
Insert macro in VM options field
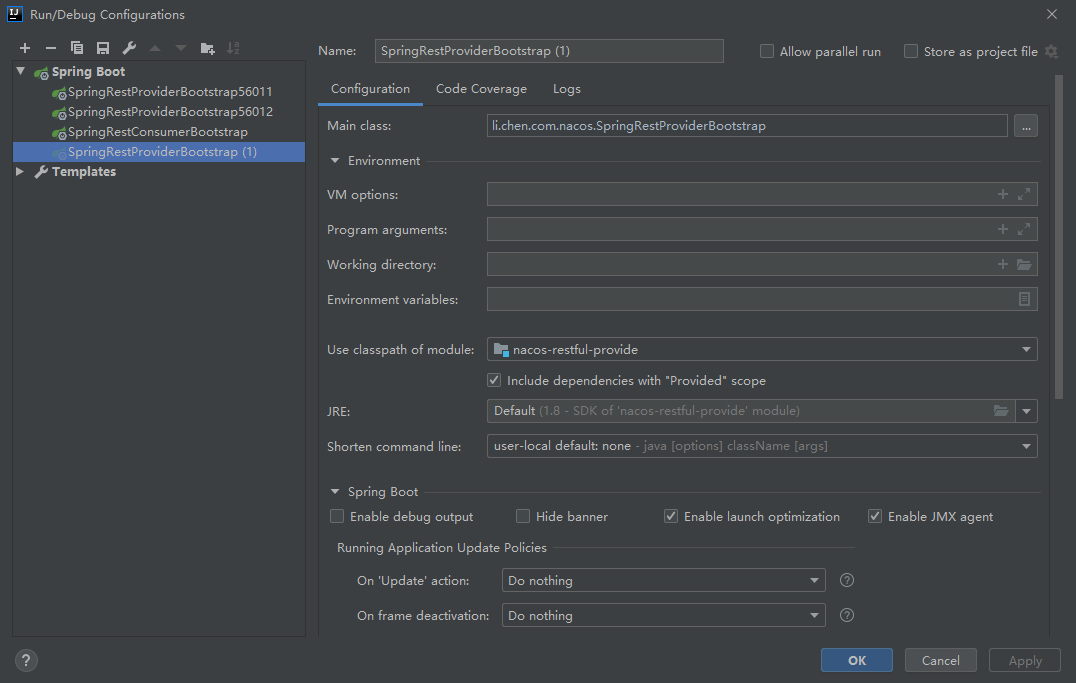tap(1003, 195)
